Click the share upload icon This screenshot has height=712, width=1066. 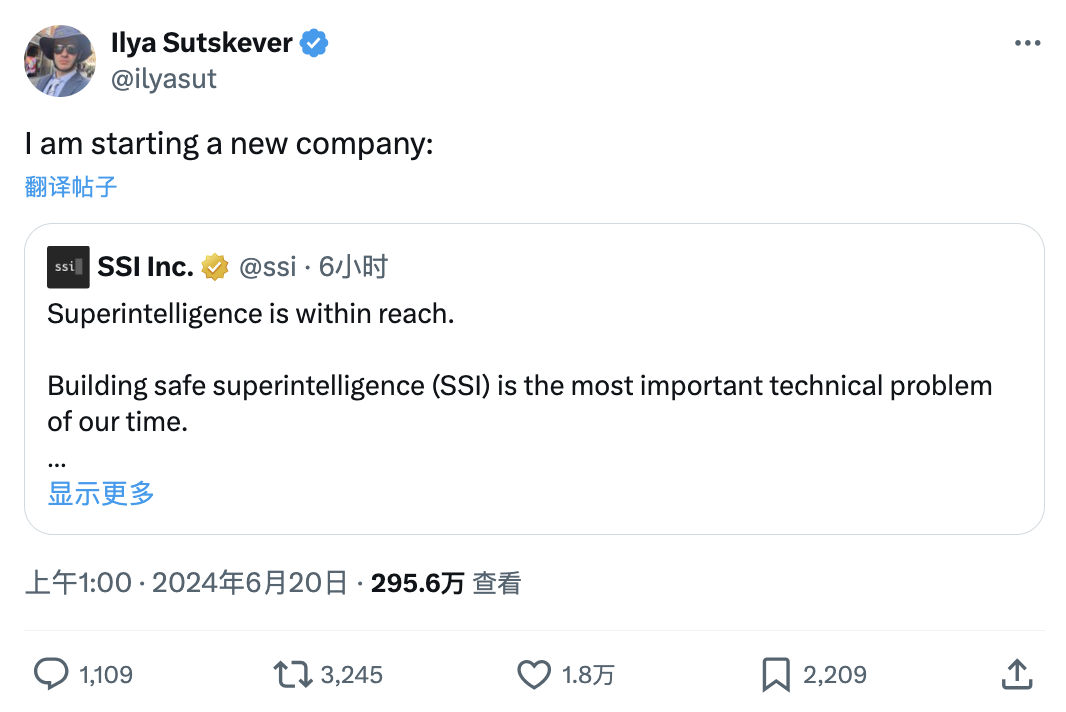click(x=1017, y=674)
